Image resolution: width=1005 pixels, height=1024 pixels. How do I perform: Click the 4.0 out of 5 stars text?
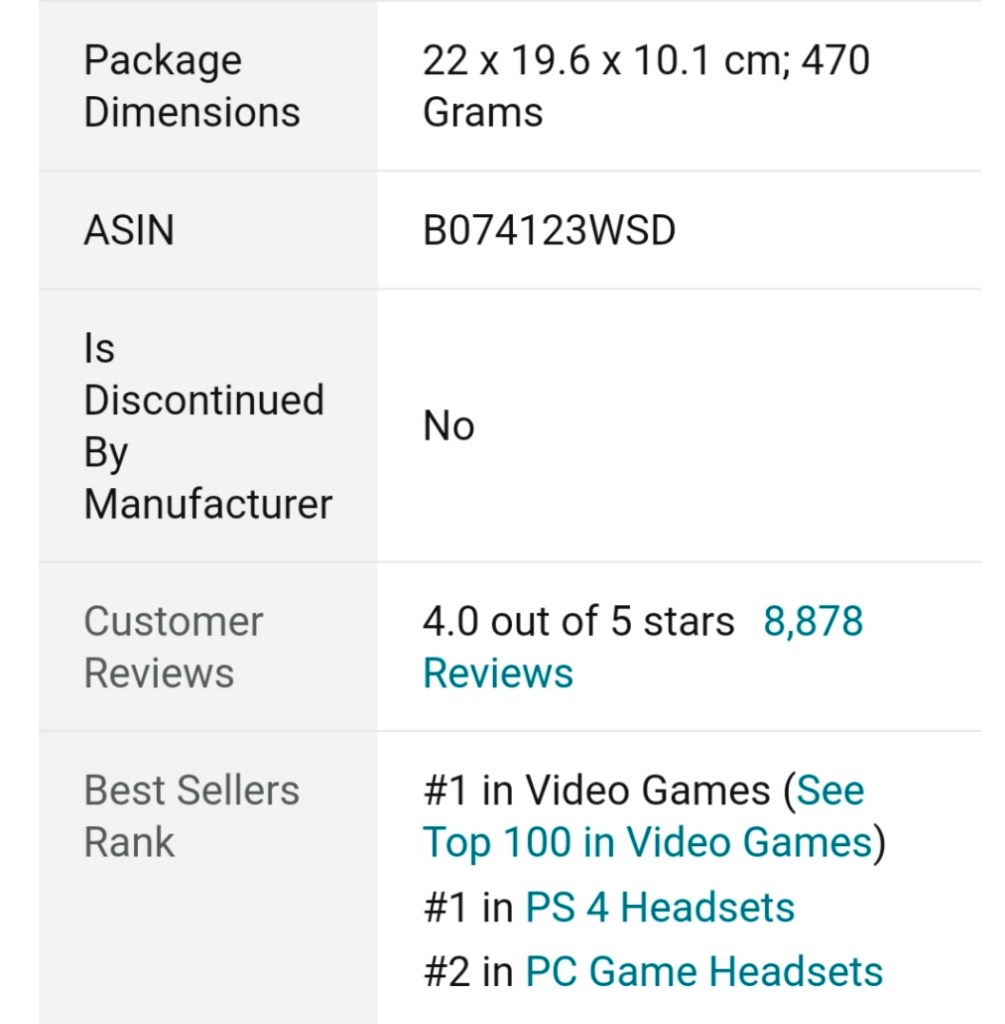coord(578,621)
